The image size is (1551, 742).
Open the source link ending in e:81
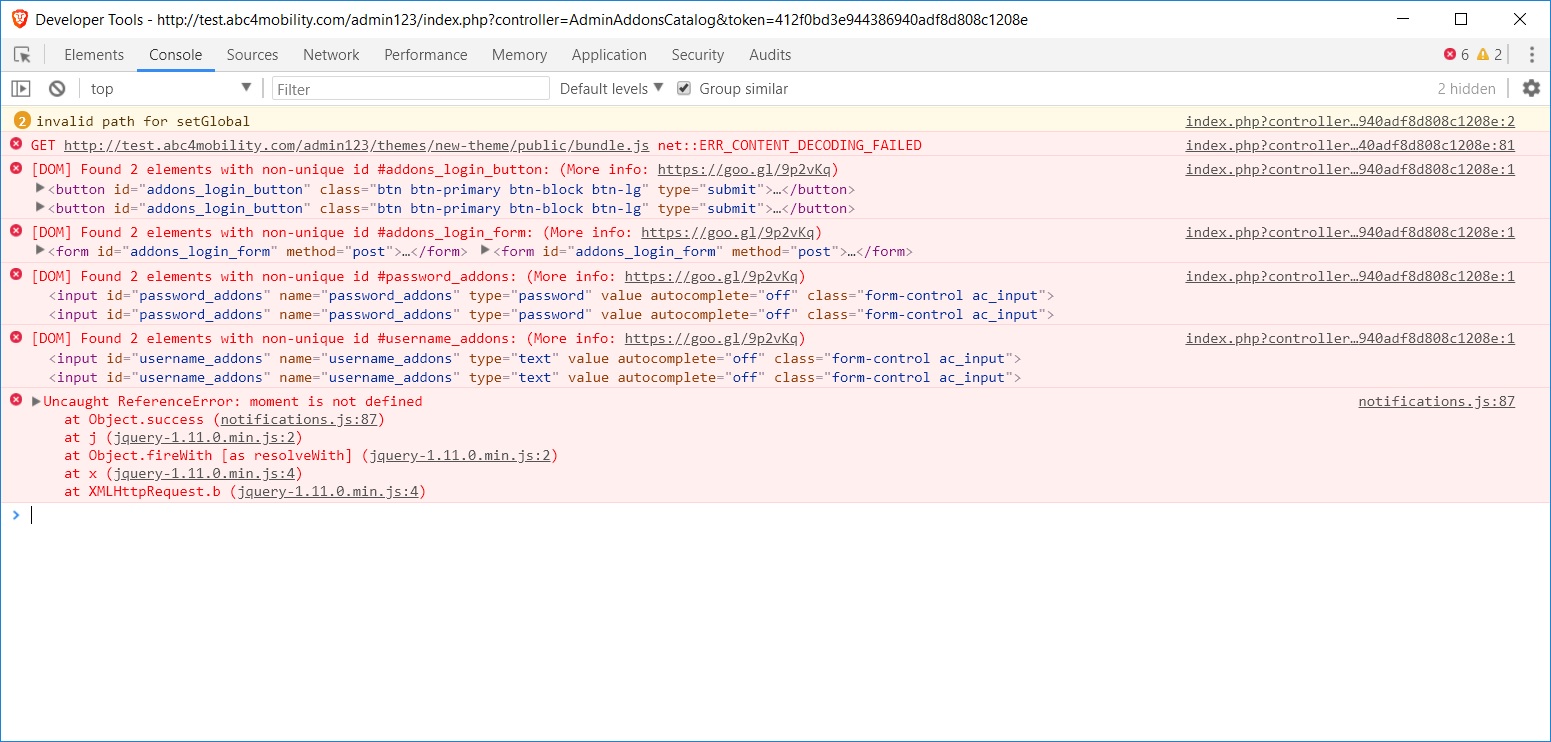click(1350, 145)
